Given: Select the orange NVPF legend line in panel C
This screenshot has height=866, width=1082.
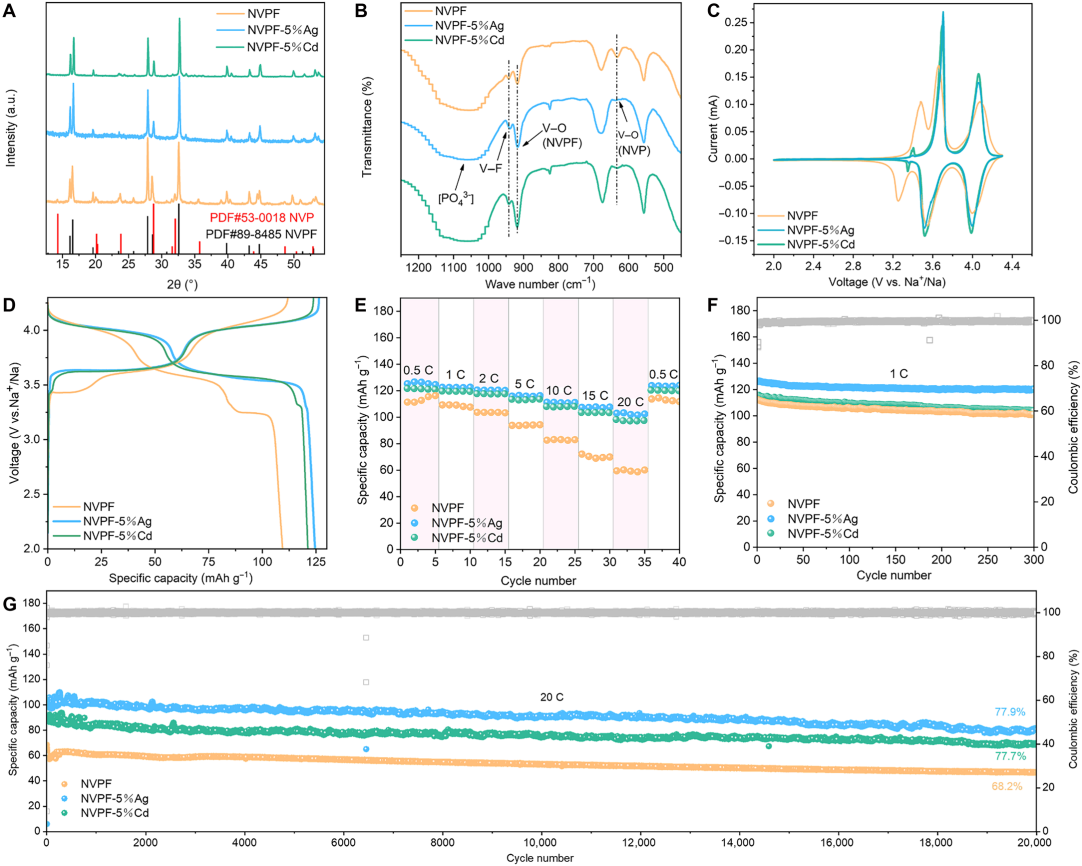Looking at the screenshot, I should (767, 214).
